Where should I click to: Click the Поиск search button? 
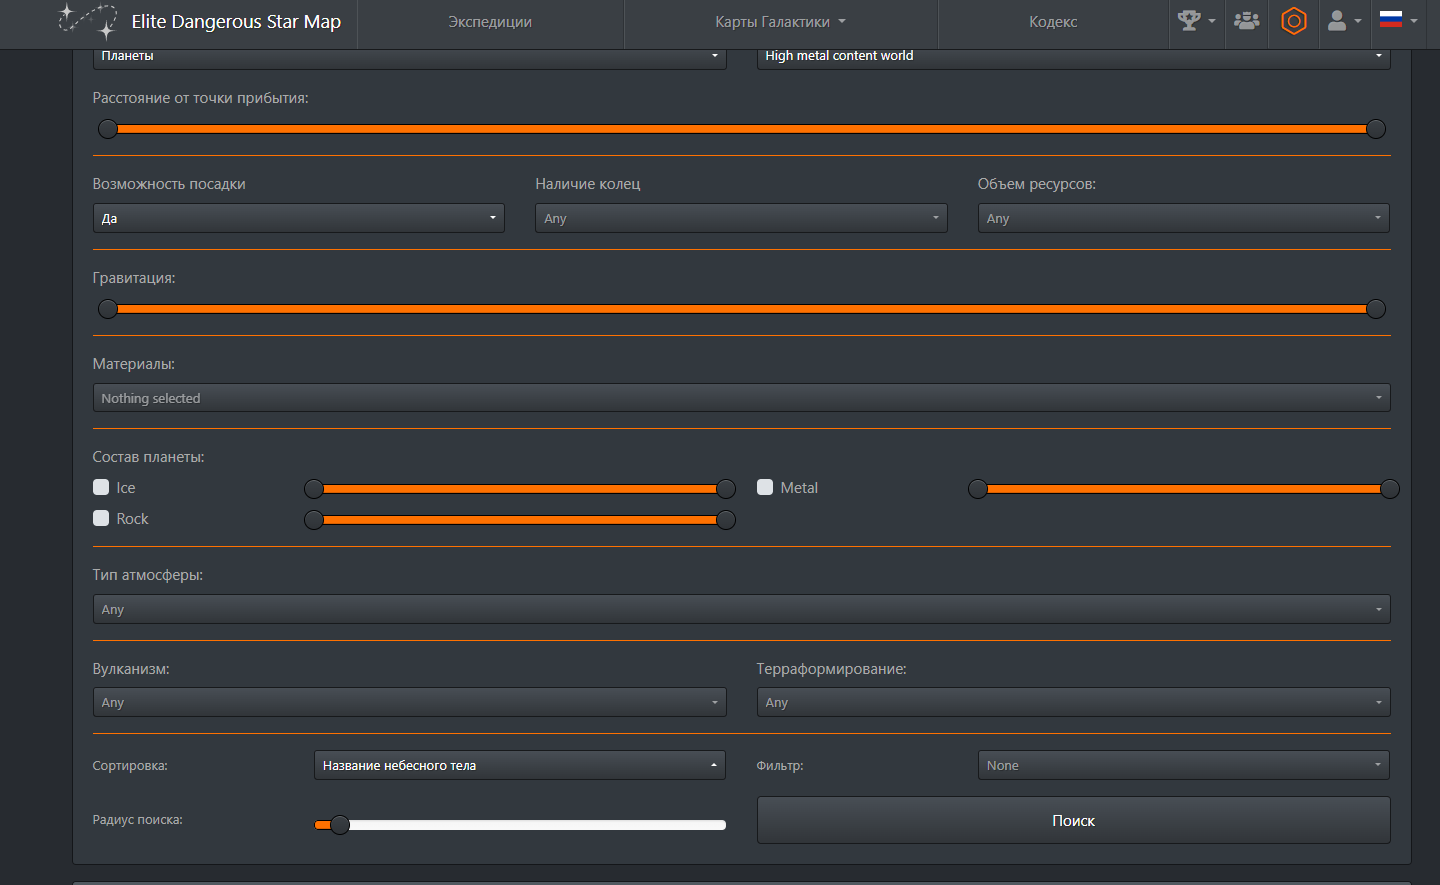[1073, 820]
